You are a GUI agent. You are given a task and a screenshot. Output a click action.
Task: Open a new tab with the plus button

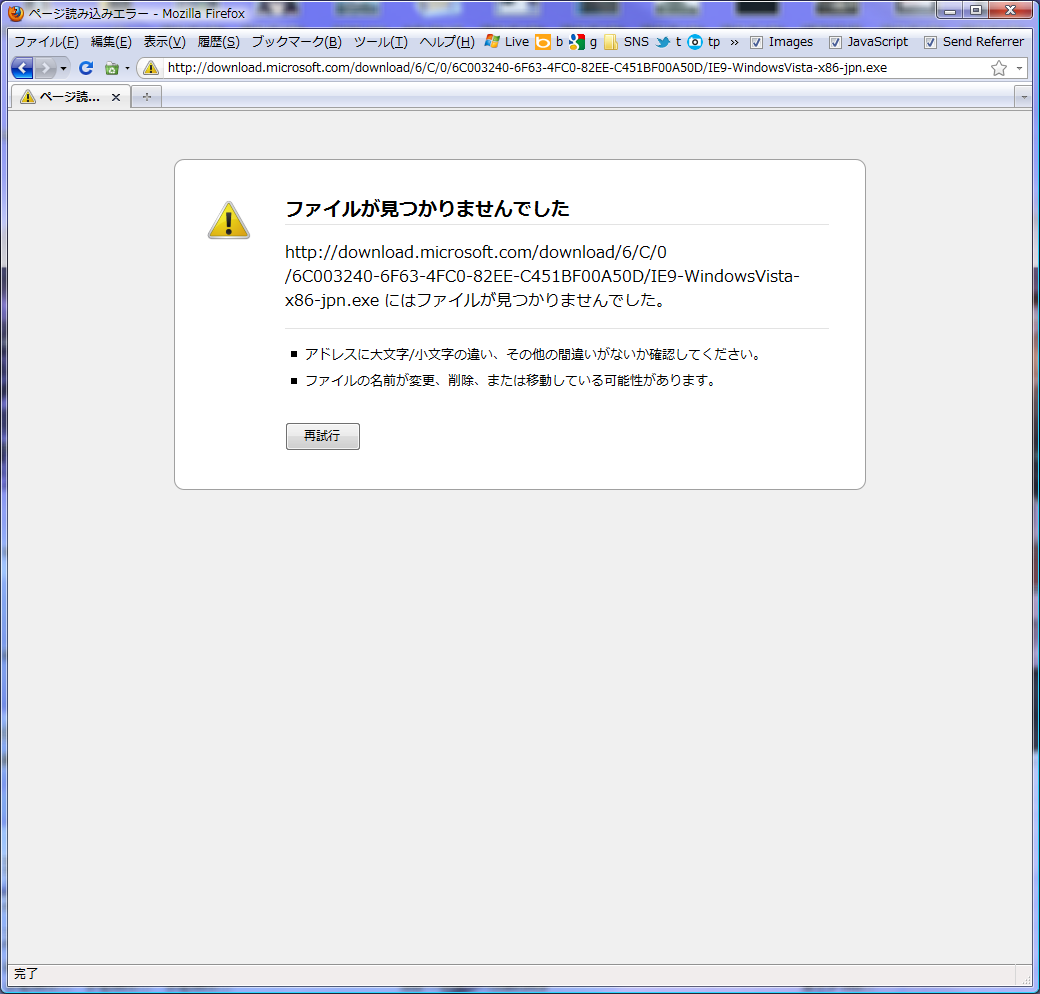pos(147,97)
